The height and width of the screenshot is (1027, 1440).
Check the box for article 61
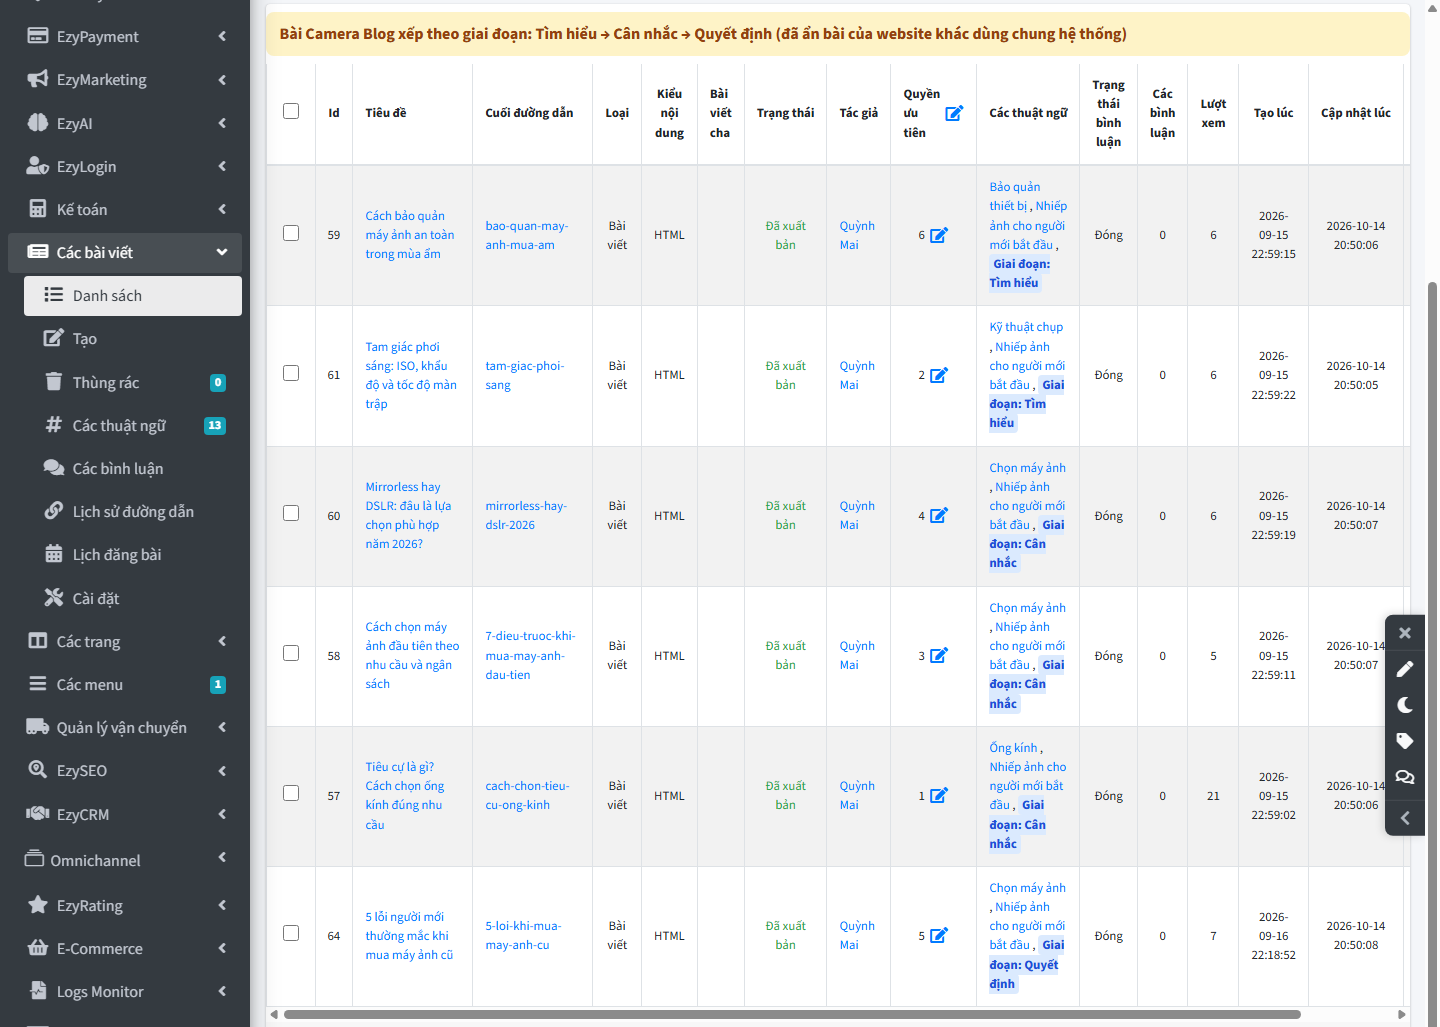[x=291, y=373]
